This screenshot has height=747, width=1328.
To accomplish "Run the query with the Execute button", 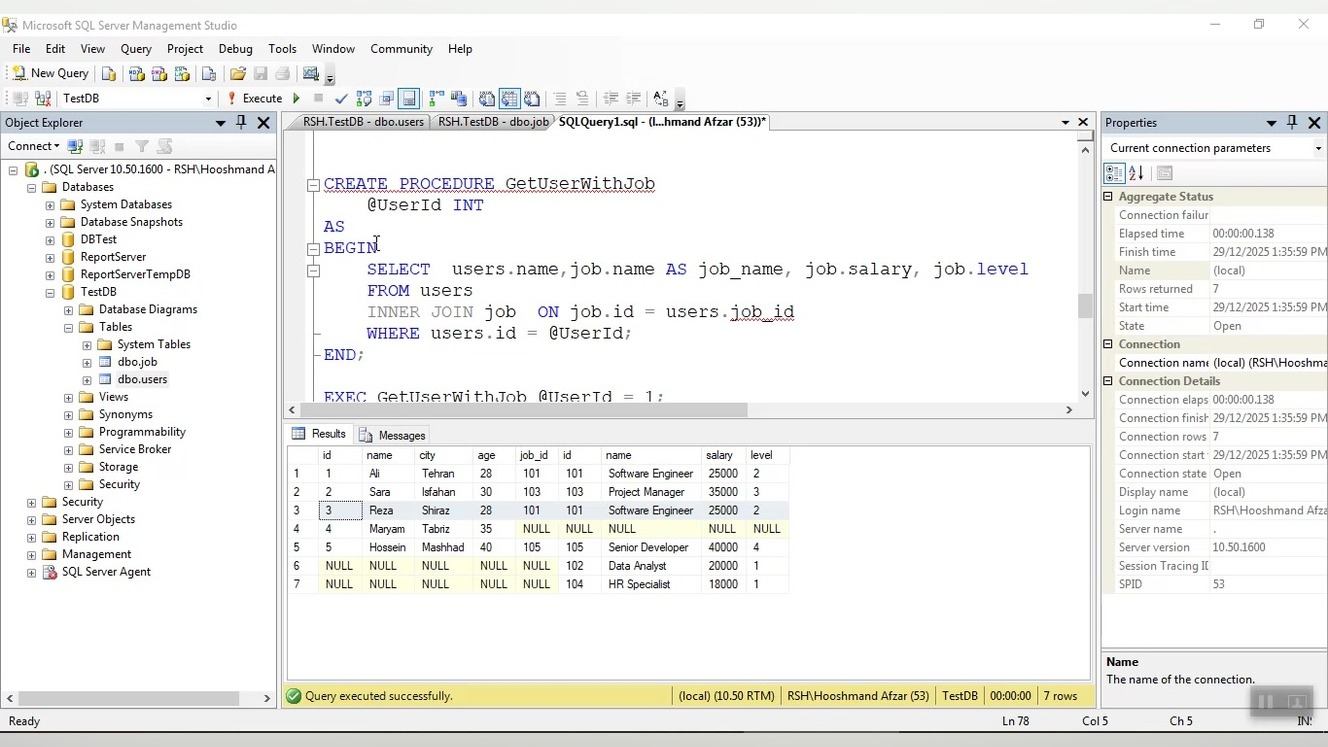I will click(254, 98).
